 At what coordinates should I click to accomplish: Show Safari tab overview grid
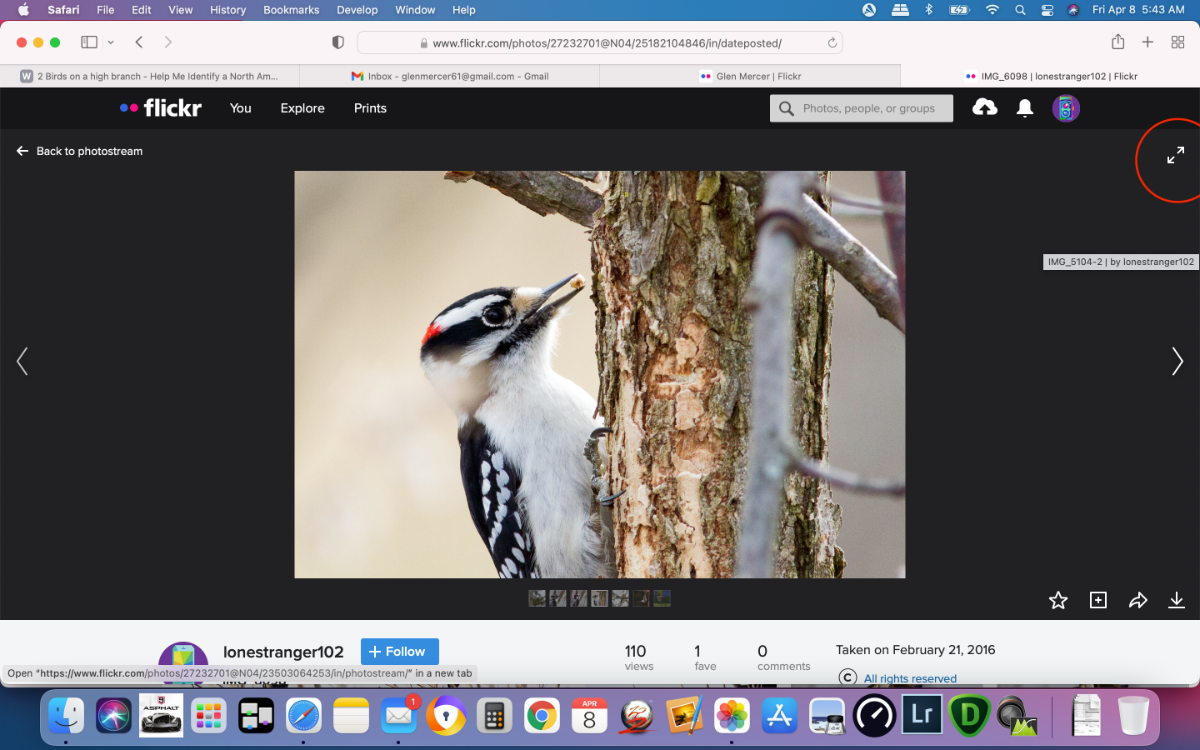click(x=1178, y=42)
